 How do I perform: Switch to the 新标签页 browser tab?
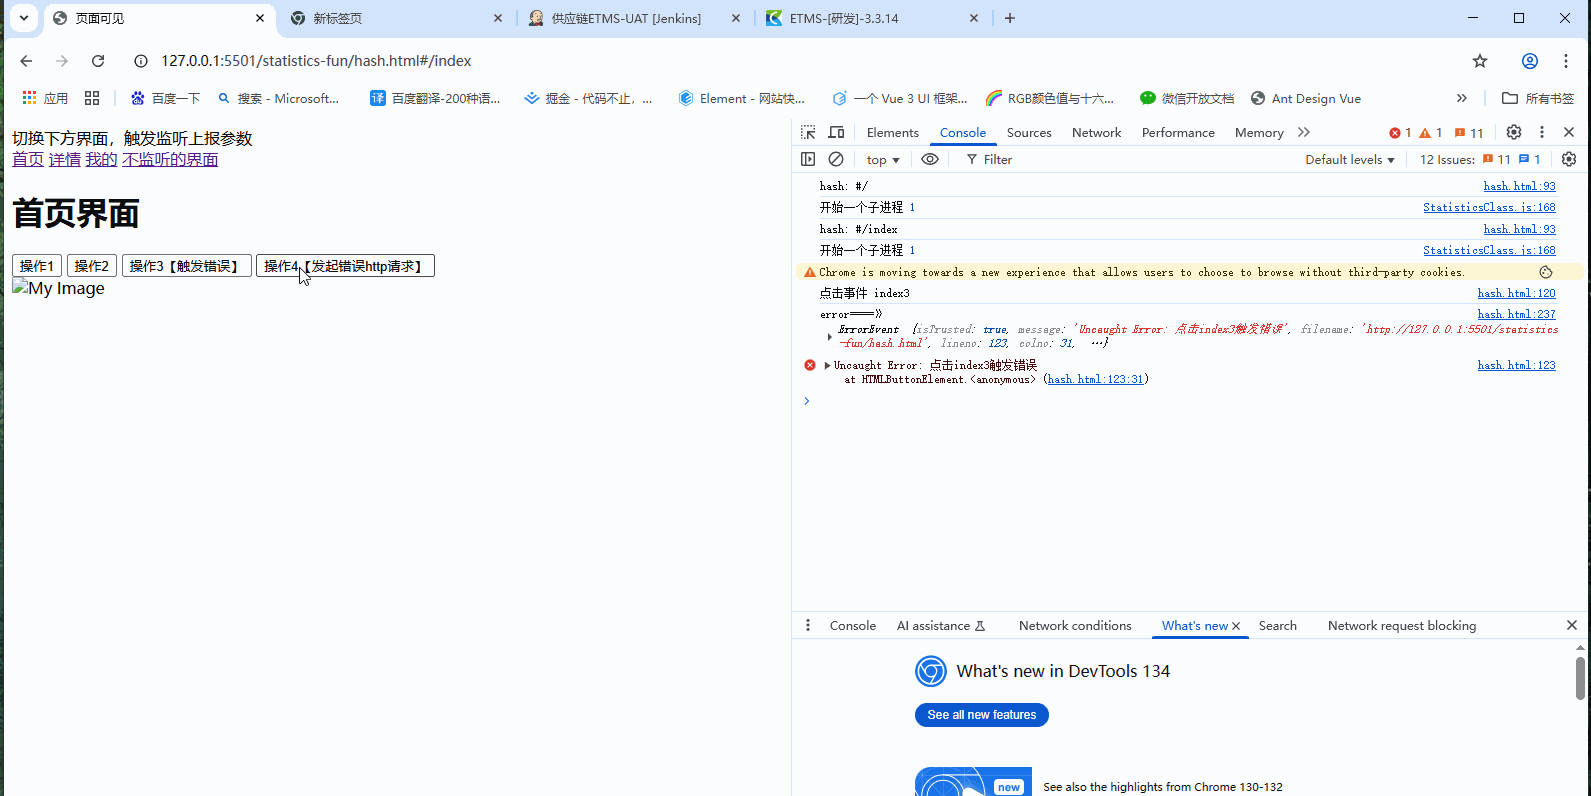click(397, 18)
